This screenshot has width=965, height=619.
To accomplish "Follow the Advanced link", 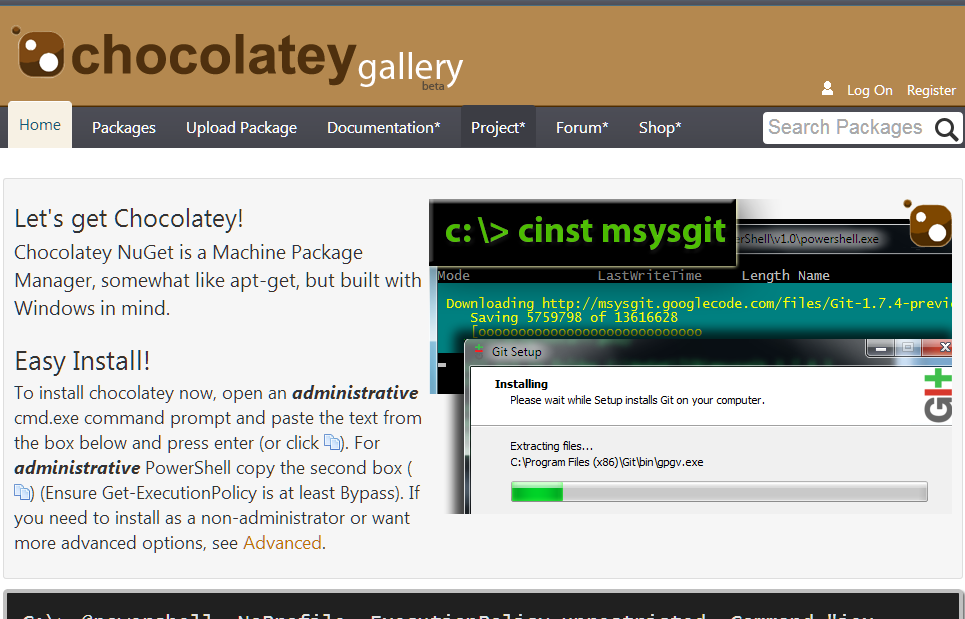I will coord(282,542).
